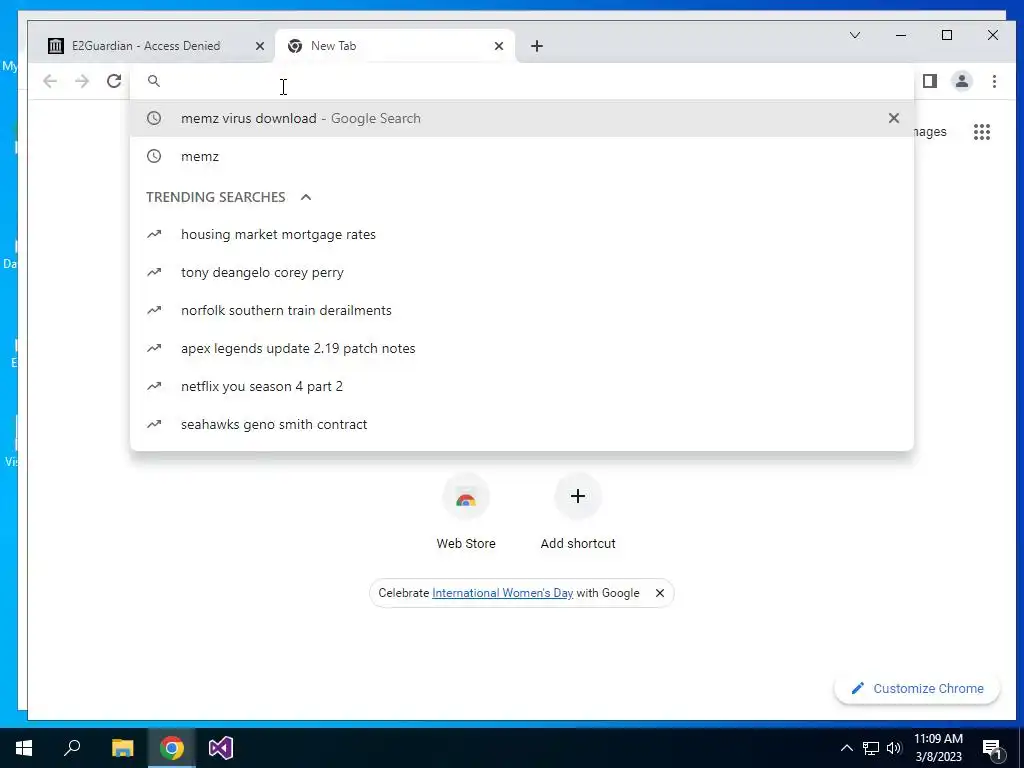Click search magnifier in address bar
The image size is (1024, 768).
(153, 81)
